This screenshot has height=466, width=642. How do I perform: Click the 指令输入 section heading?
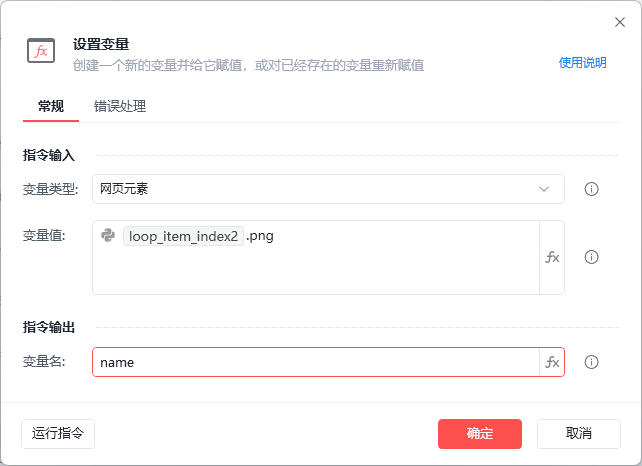[49, 155]
